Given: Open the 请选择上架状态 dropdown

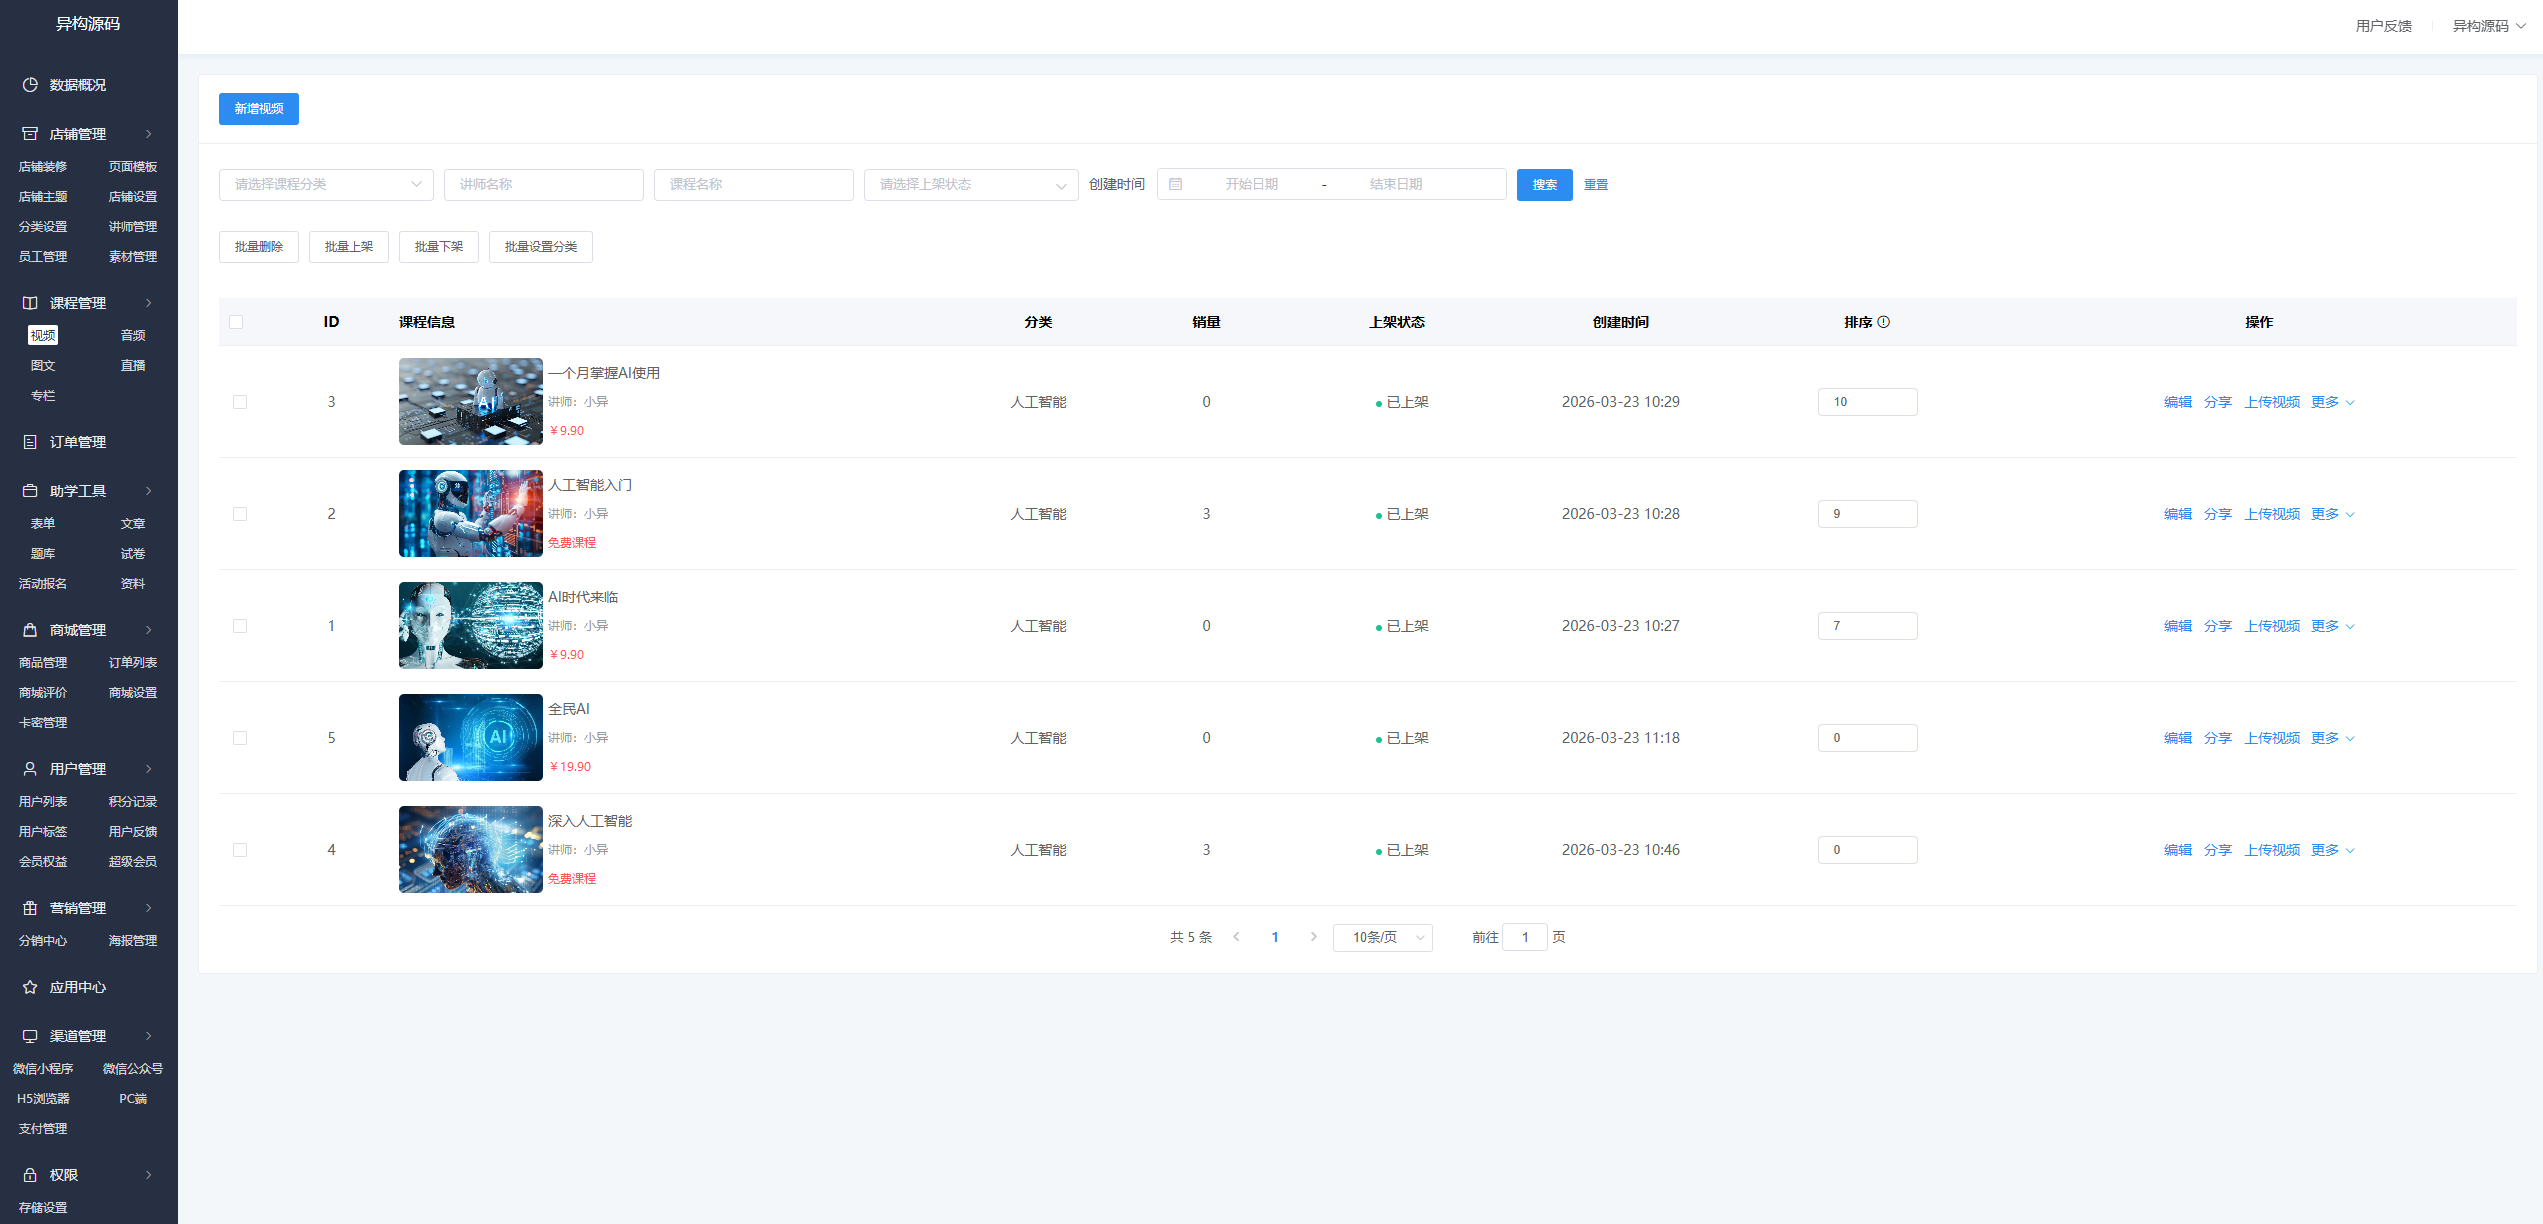Looking at the screenshot, I should [970, 184].
